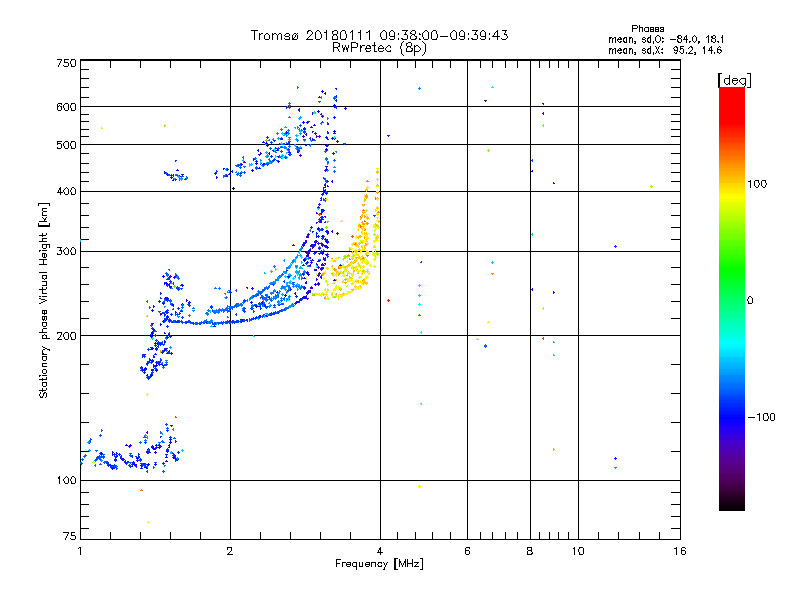Click the "Phases" header text
Image resolution: width=800 pixels, height=600 pixels.
click(647, 29)
